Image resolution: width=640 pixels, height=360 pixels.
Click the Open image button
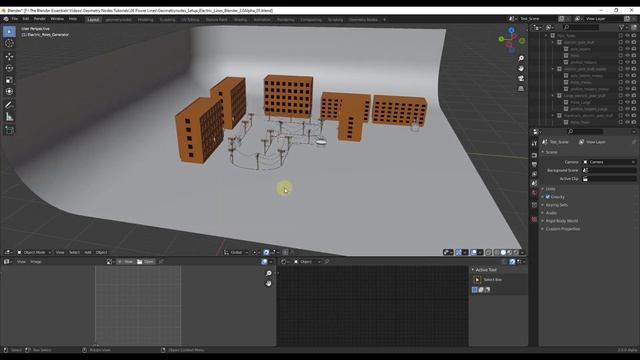tap(145, 262)
